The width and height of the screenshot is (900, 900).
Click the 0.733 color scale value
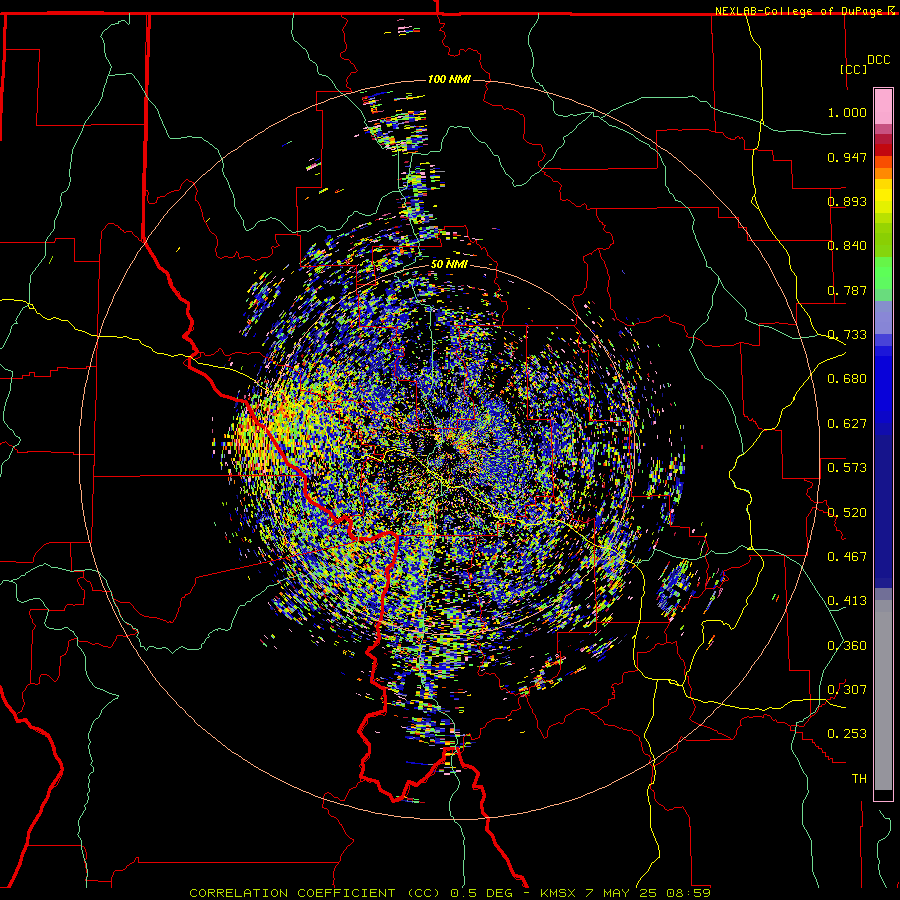coord(847,335)
